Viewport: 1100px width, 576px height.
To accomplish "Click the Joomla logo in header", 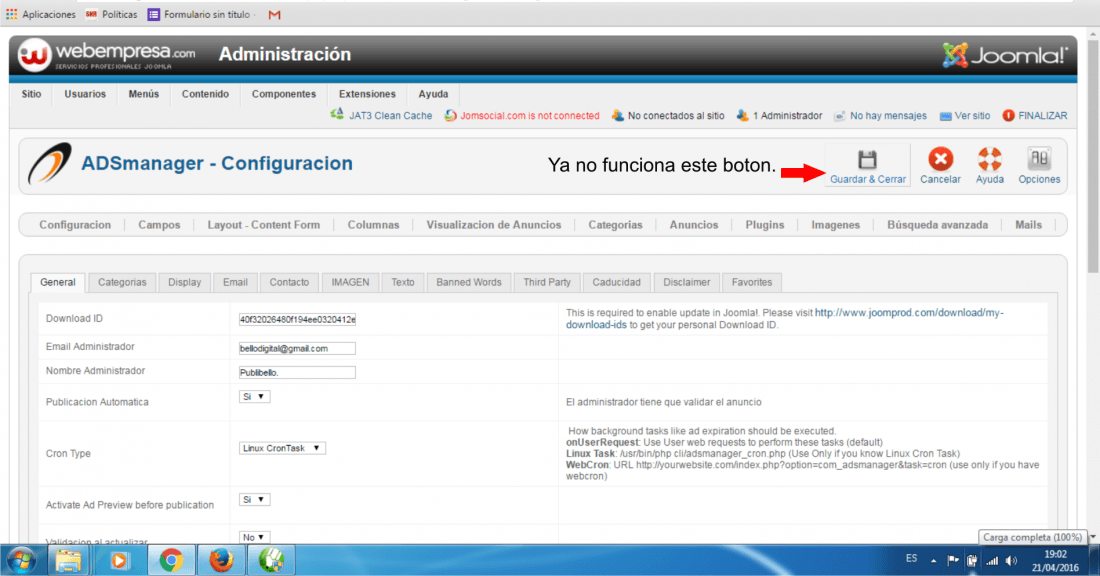I will pyautogui.click(x=1005, y=55).
